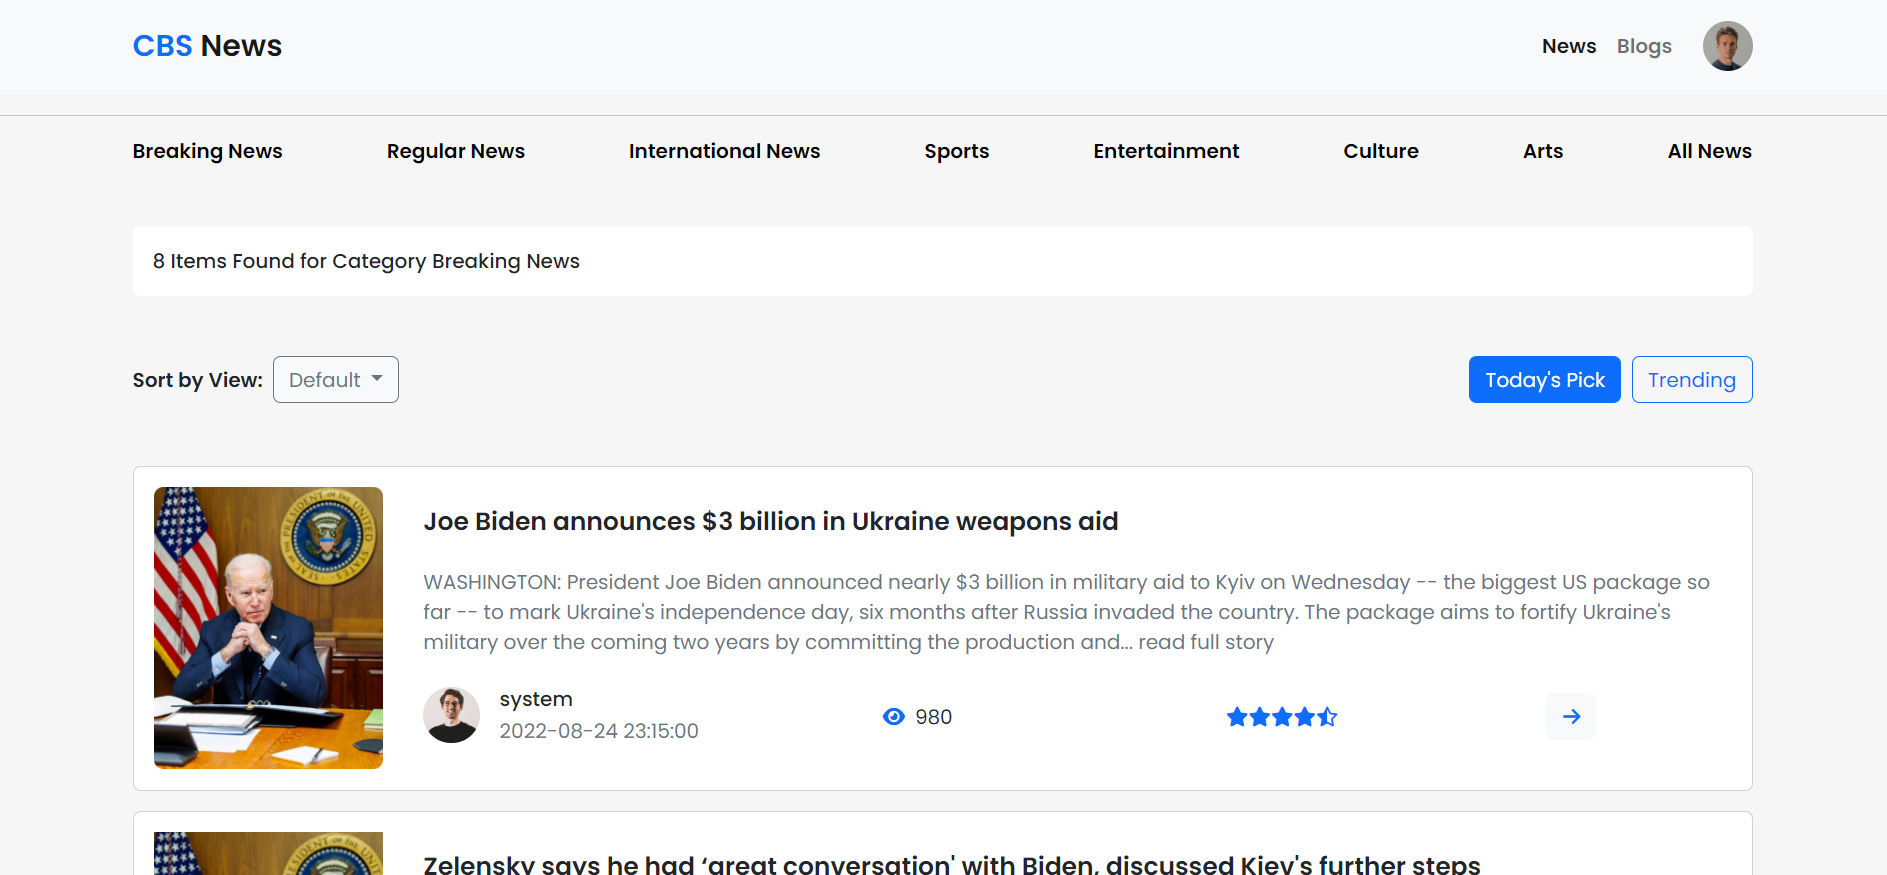Open the Joe Biden Ukraine aid thumbnail

(268, 628)
